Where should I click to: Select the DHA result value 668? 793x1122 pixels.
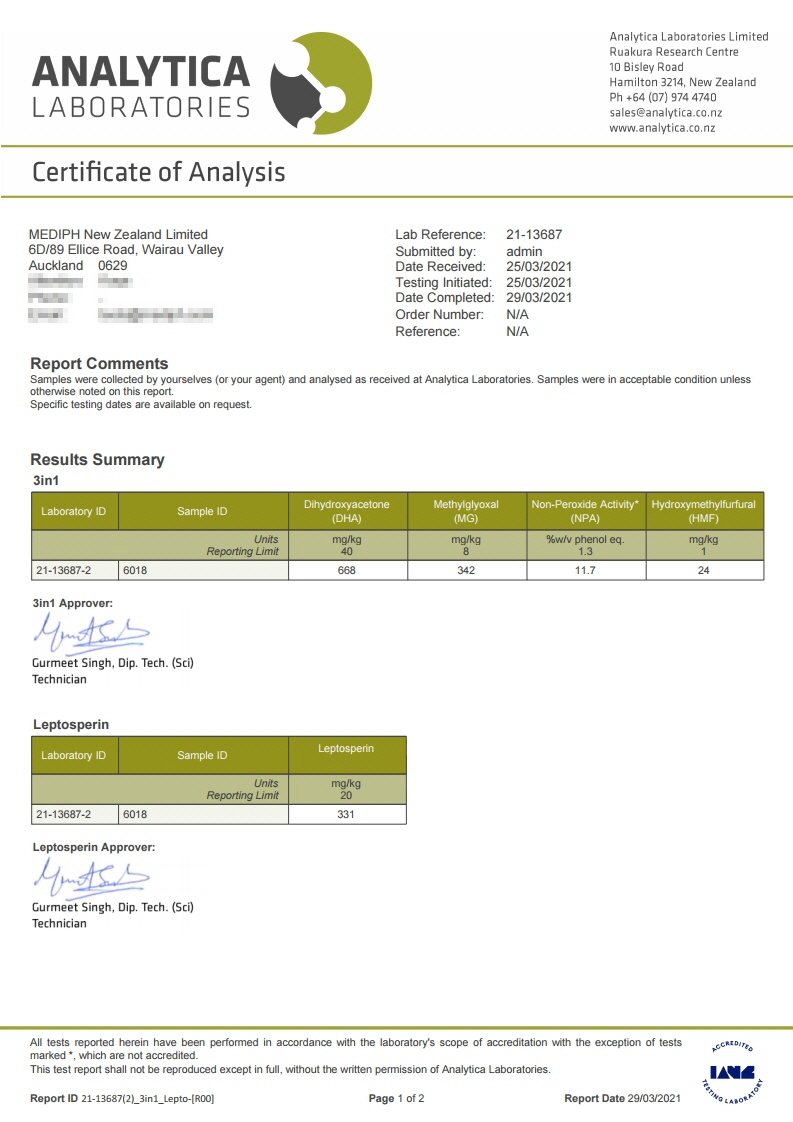pyautogui.click(x=347, y=570)
